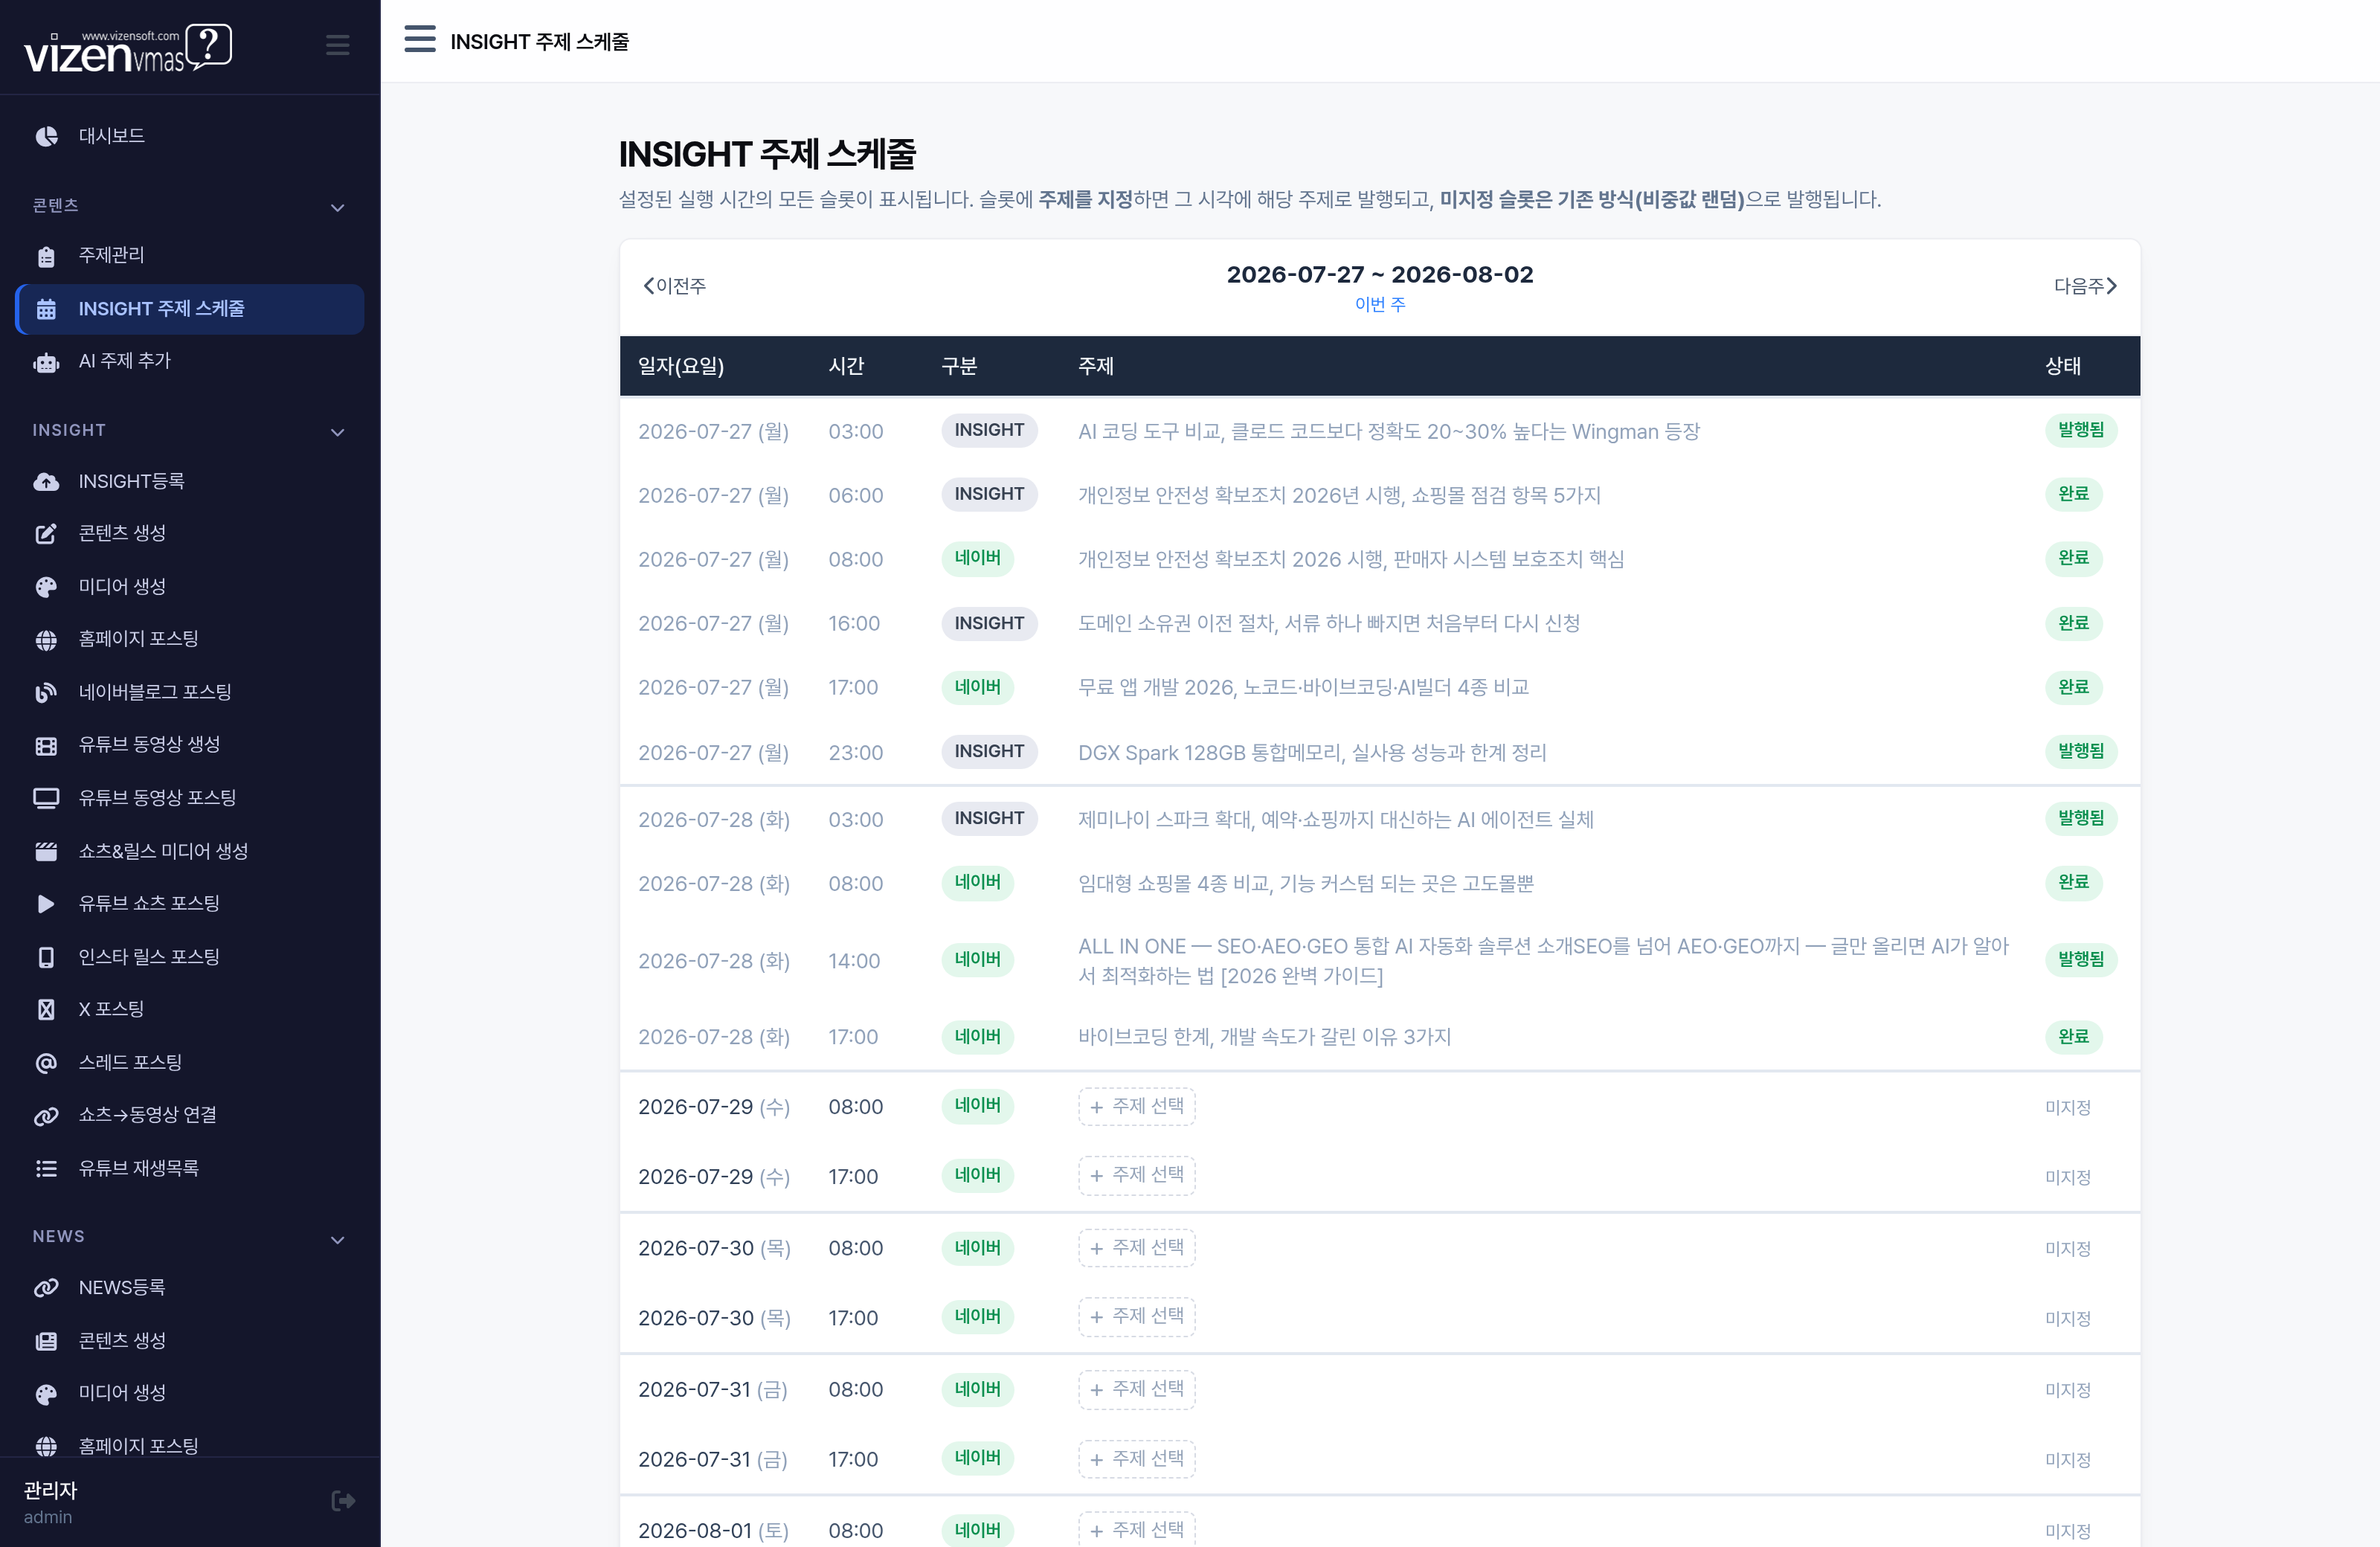The width and height of the screenshot is (2380, 1547).
Task: Select topic for 2026-07-30 17:00 slot
Action: tap(1137, 1317)
